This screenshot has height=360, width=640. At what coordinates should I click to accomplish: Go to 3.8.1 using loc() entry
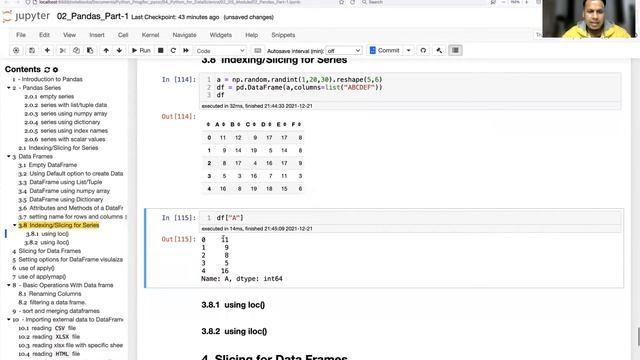(47, 233)
